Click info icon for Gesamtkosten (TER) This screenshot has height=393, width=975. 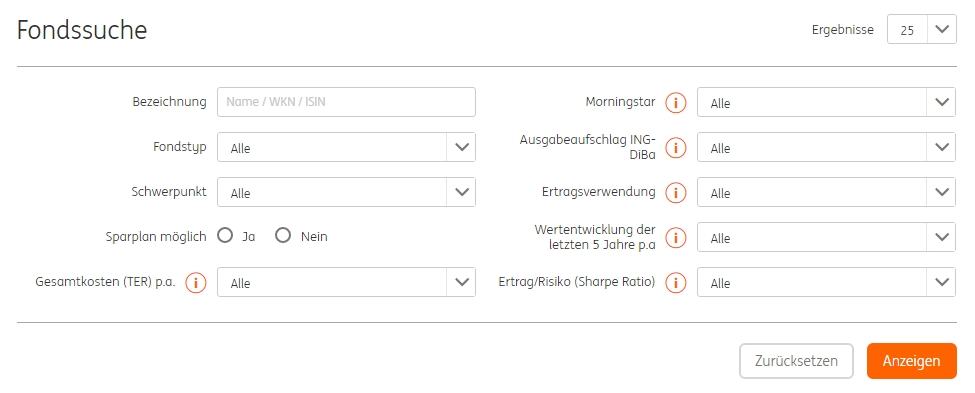coord(195,283)
